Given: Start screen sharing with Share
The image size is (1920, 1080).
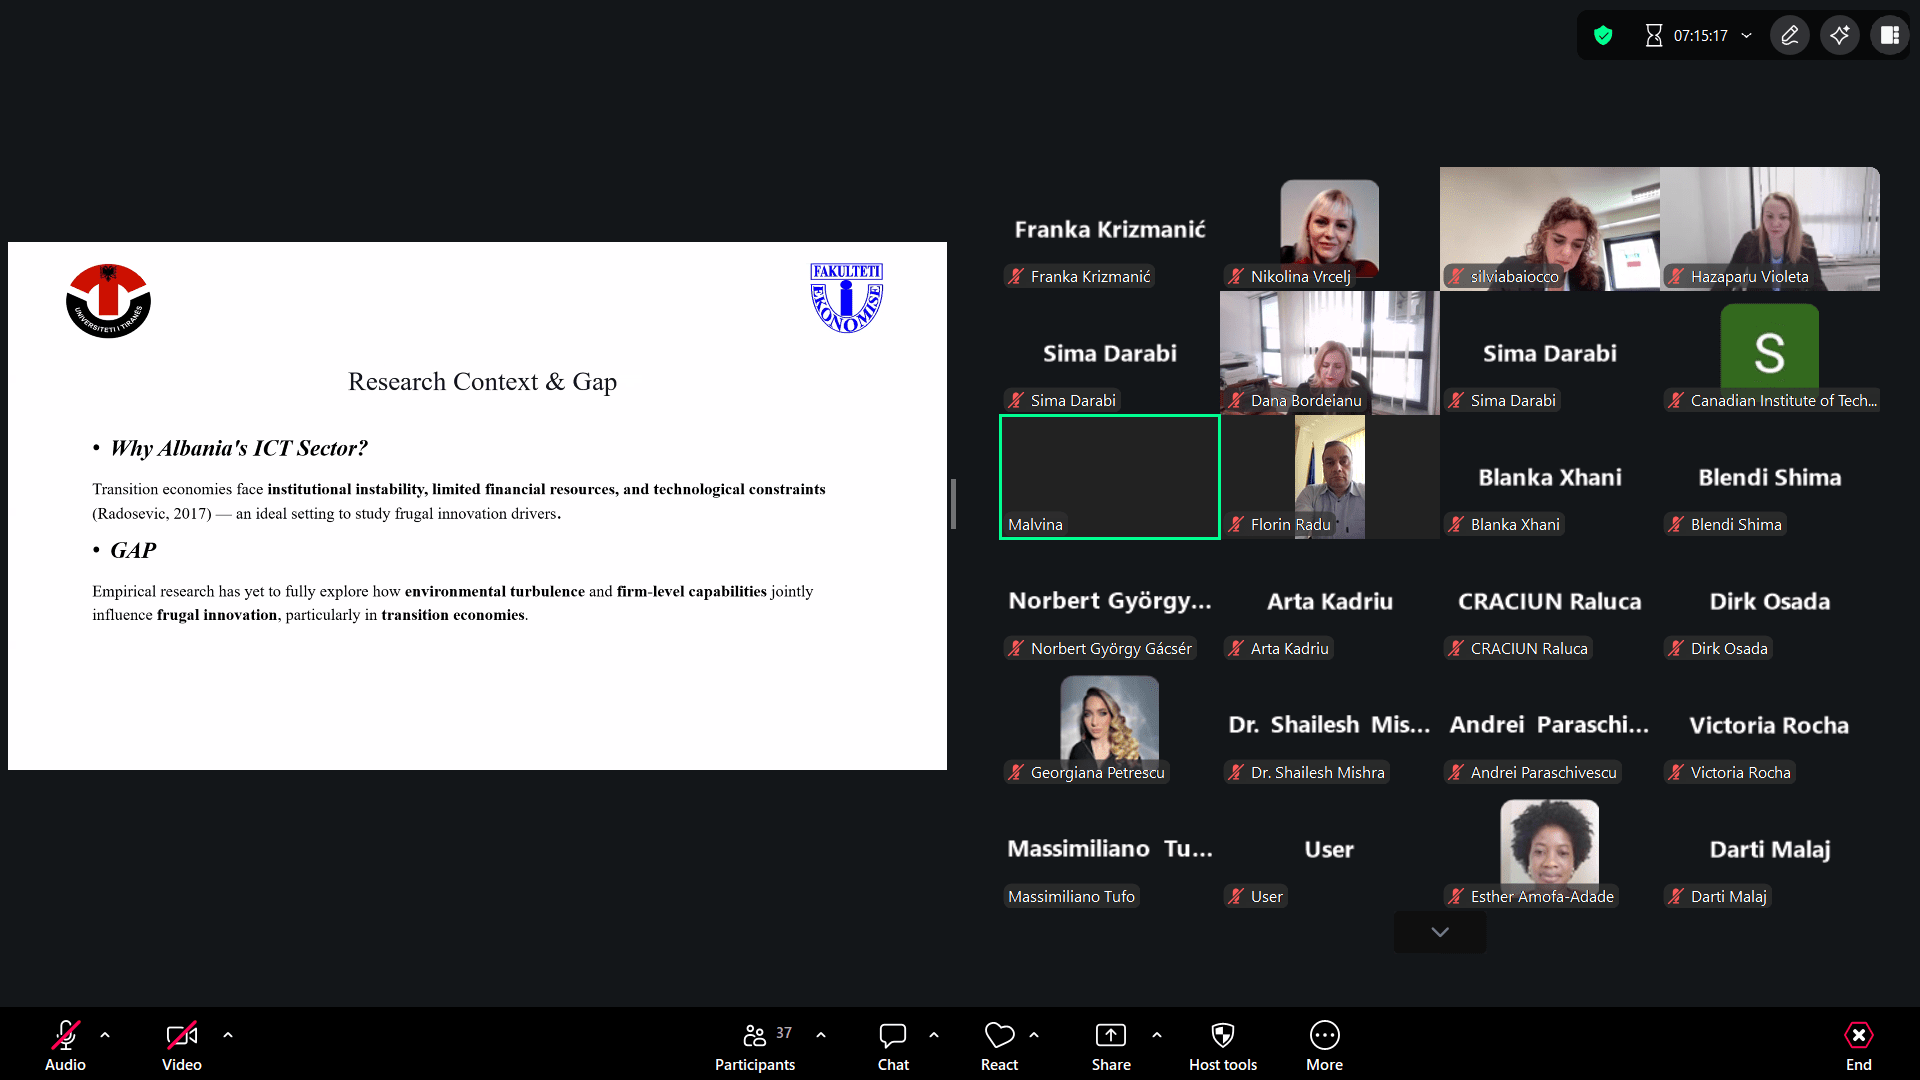Looking at the screenshot, I should point(1110,1046).
